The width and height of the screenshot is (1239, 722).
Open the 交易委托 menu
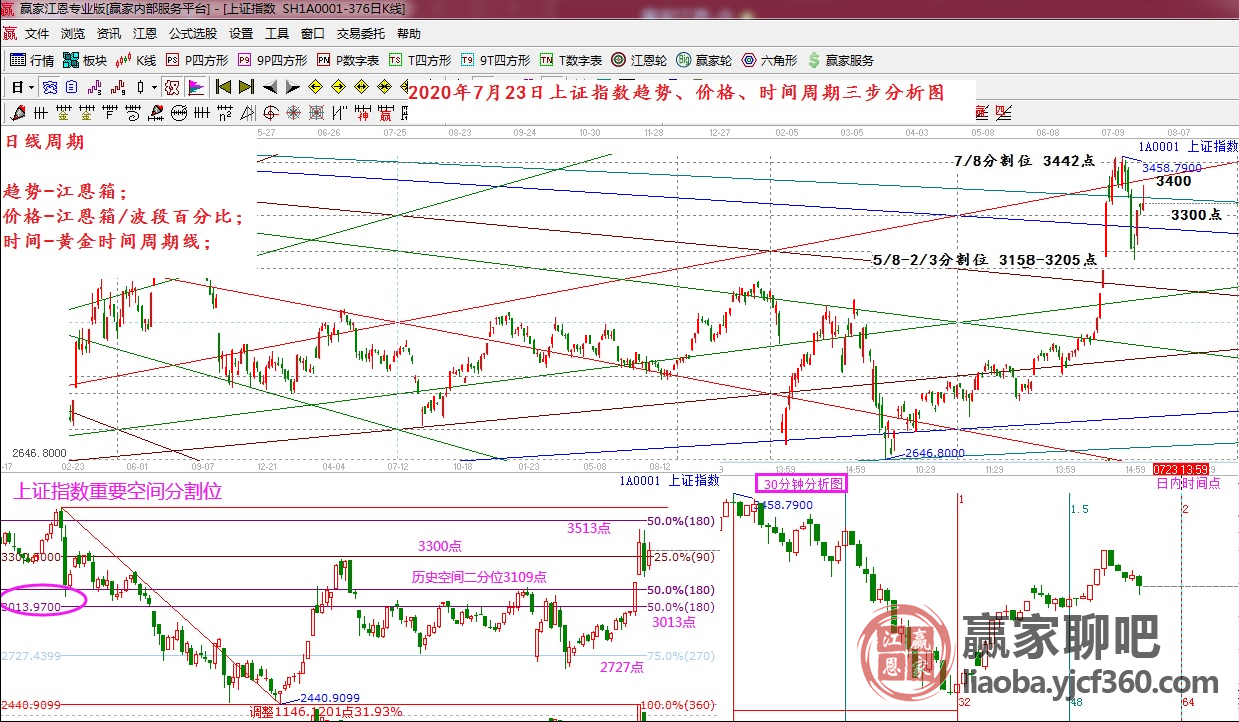[361, 33]
